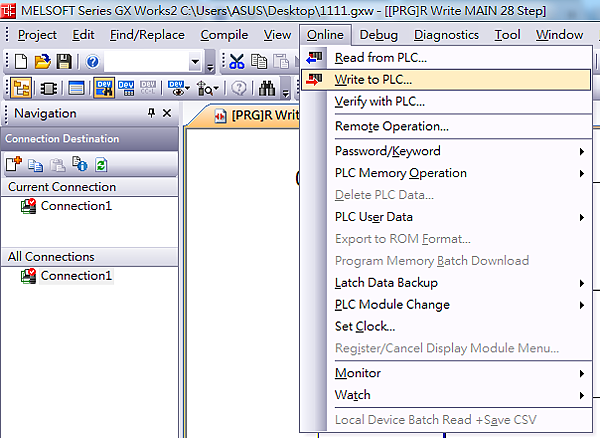Expand the Password/Keyword submenu
Viewport: 600px width, 438px height.
point(446,151)
